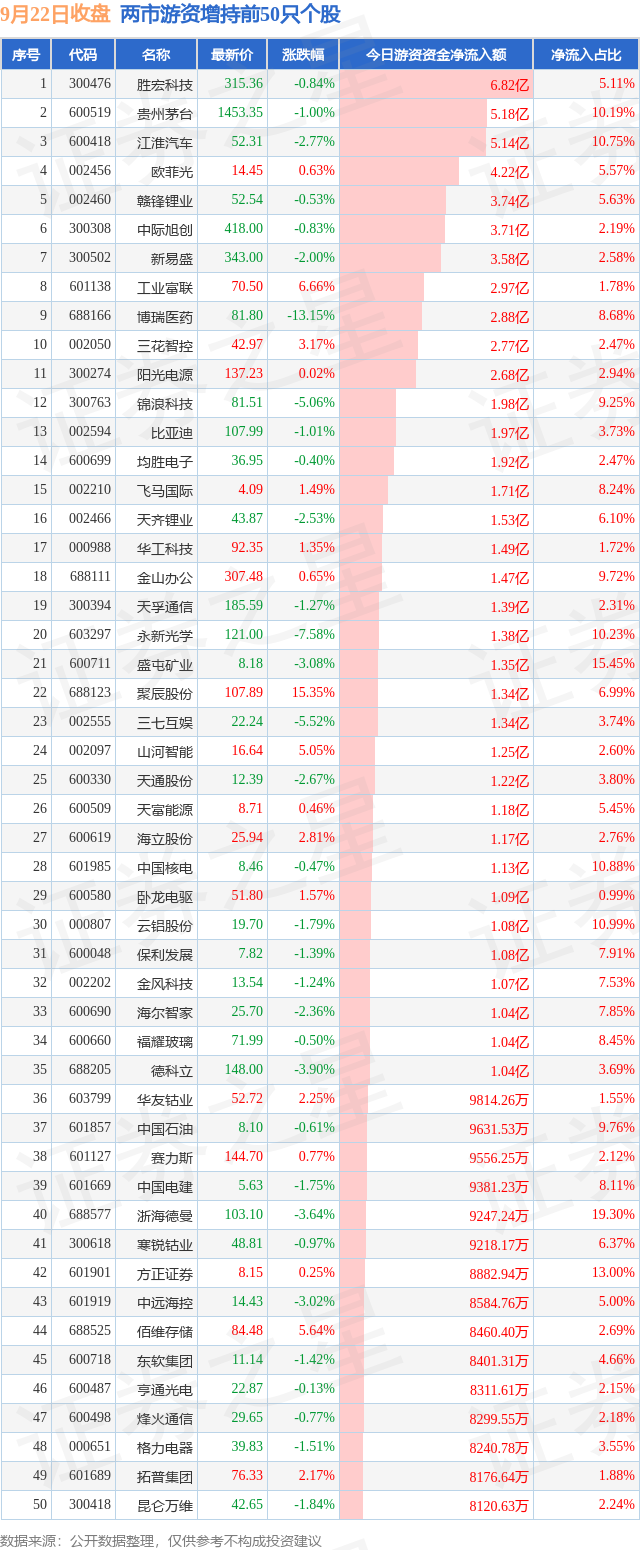Select stock name 中国核电

point(164,867)
